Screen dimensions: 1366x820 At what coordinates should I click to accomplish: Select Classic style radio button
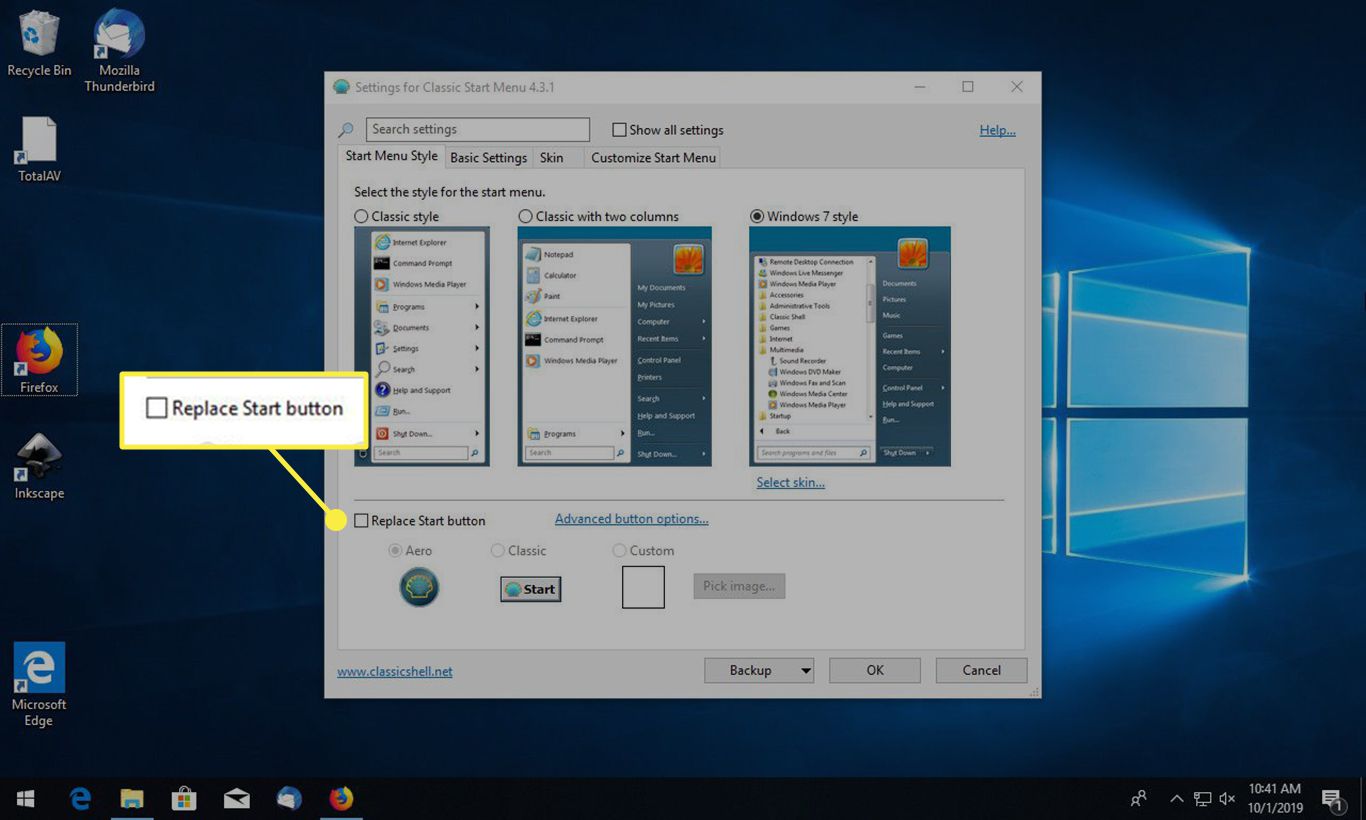click(361, 216)
